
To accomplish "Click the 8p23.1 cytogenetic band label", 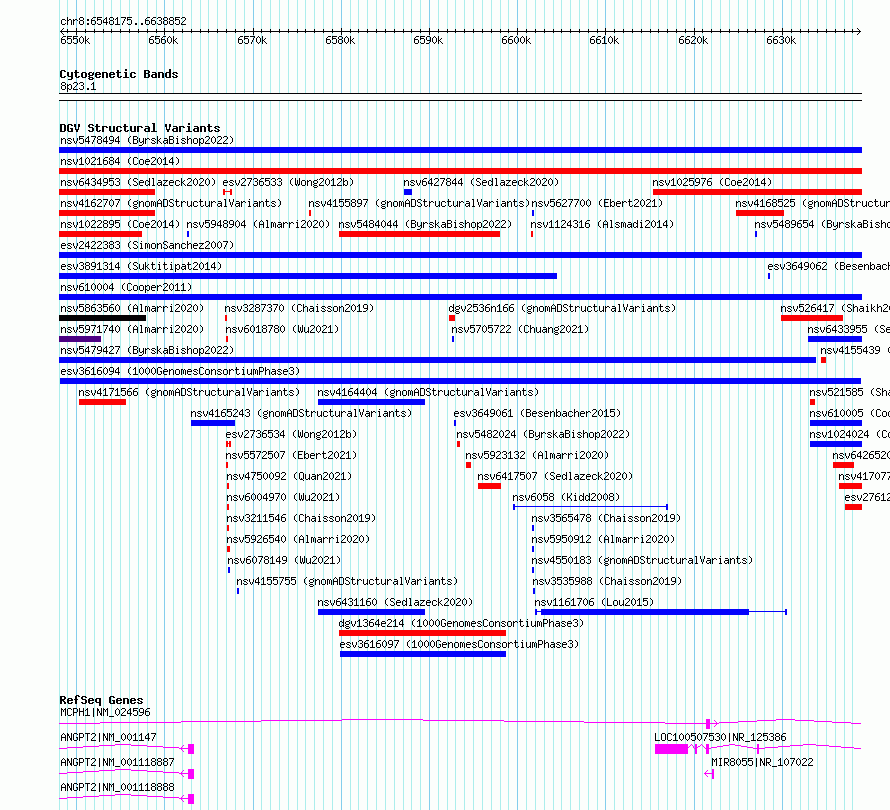I will (78, 86).
